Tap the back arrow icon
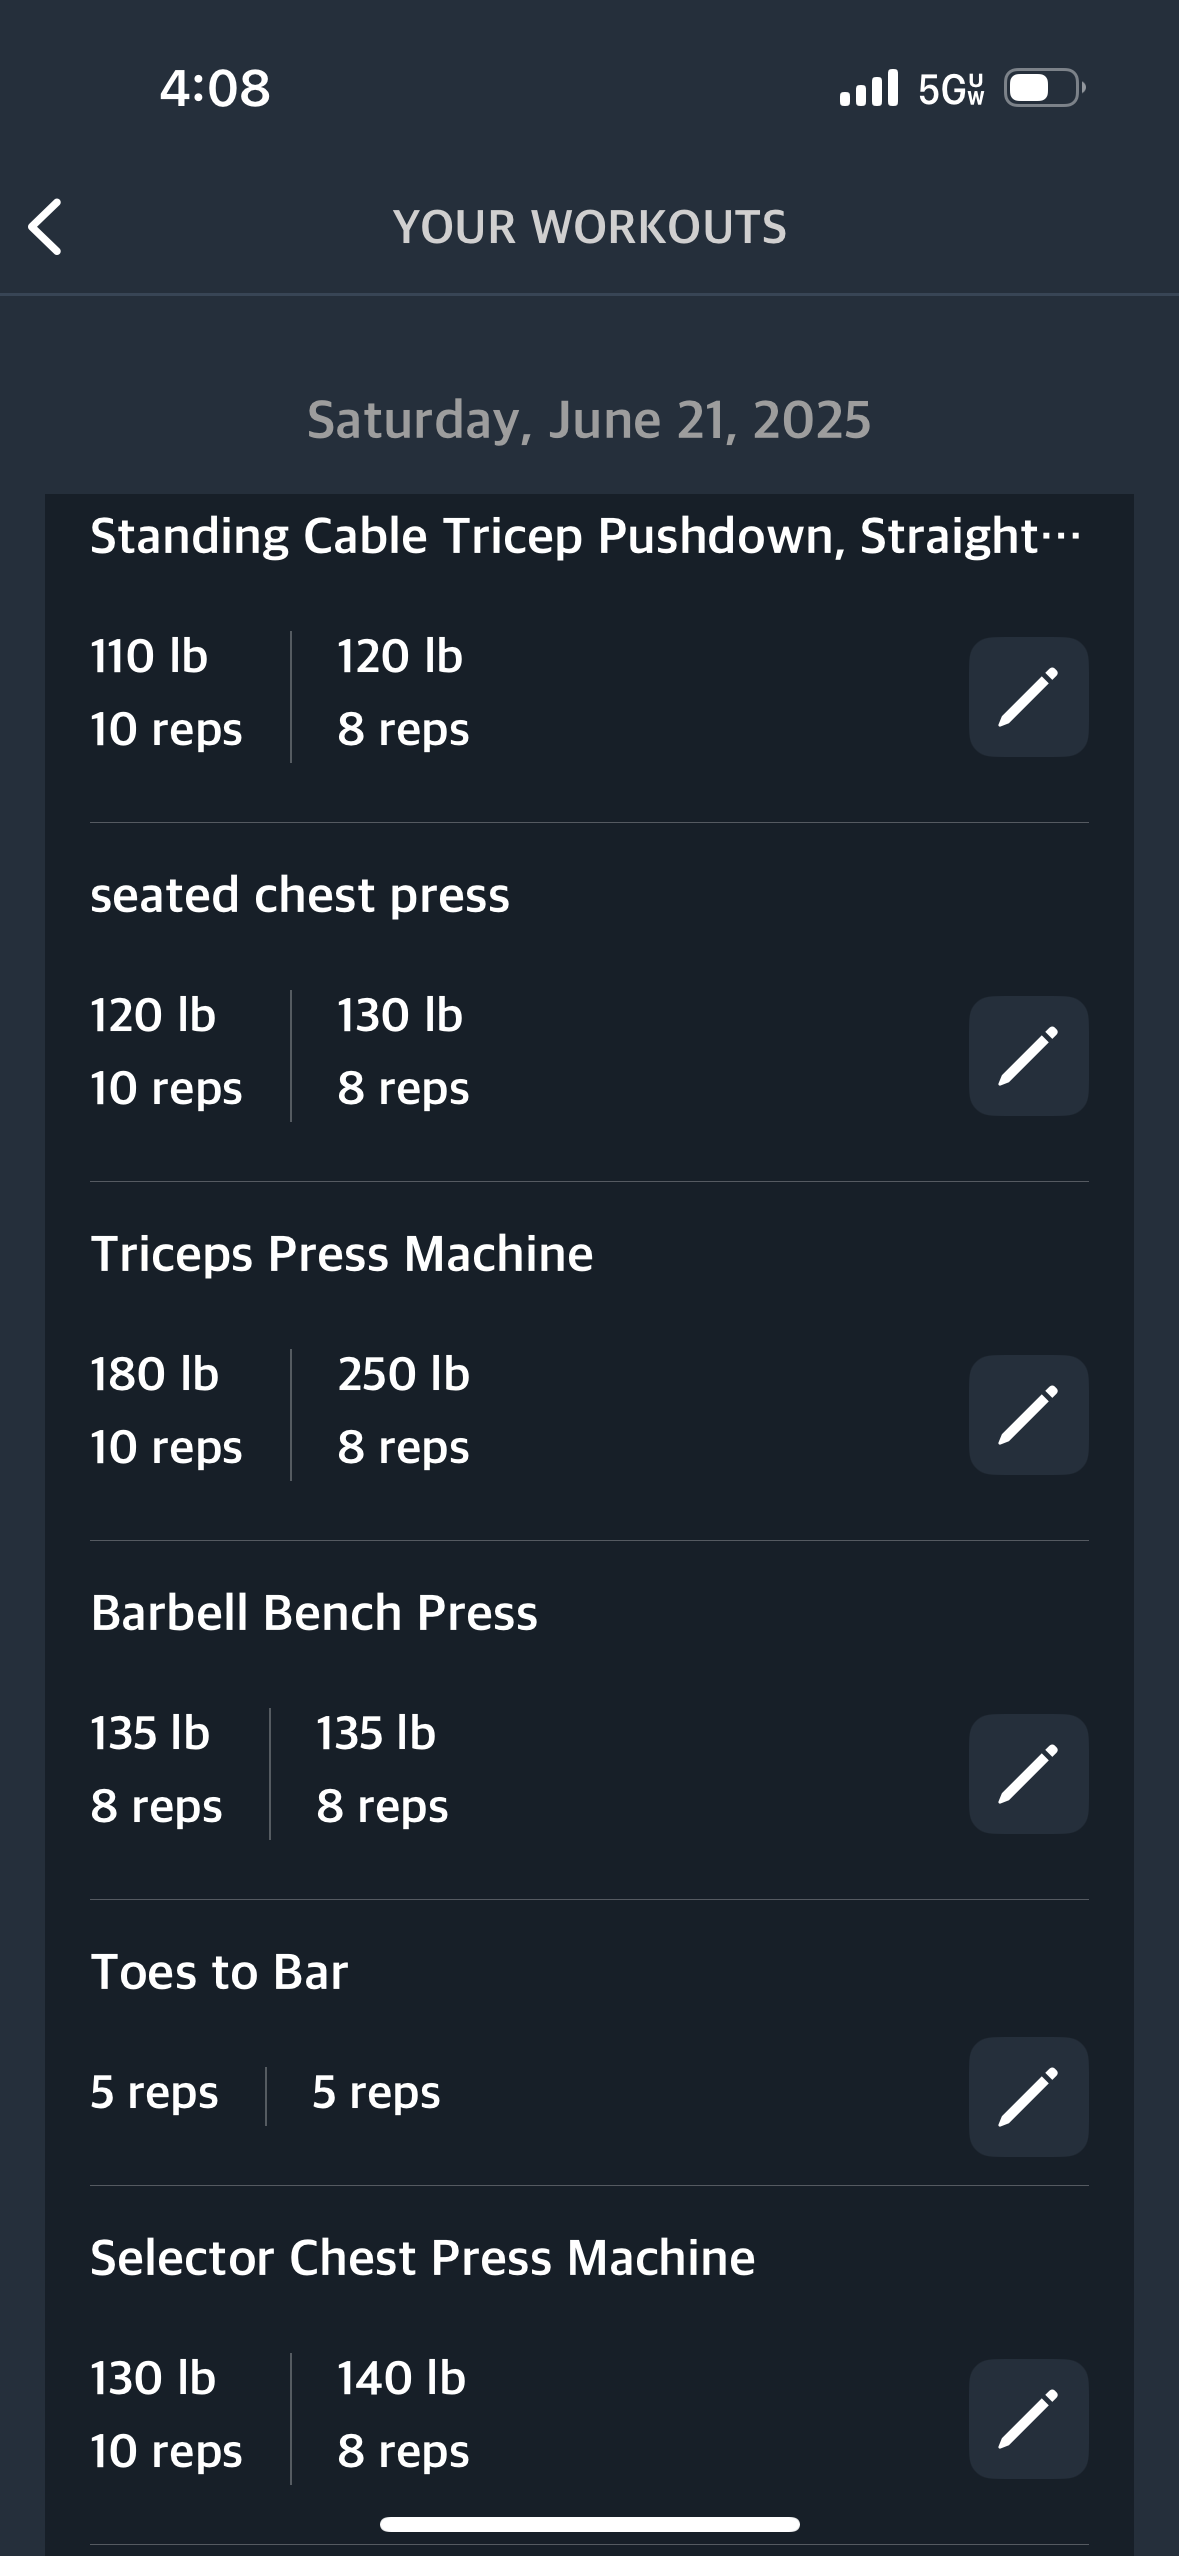 (45, 227)
